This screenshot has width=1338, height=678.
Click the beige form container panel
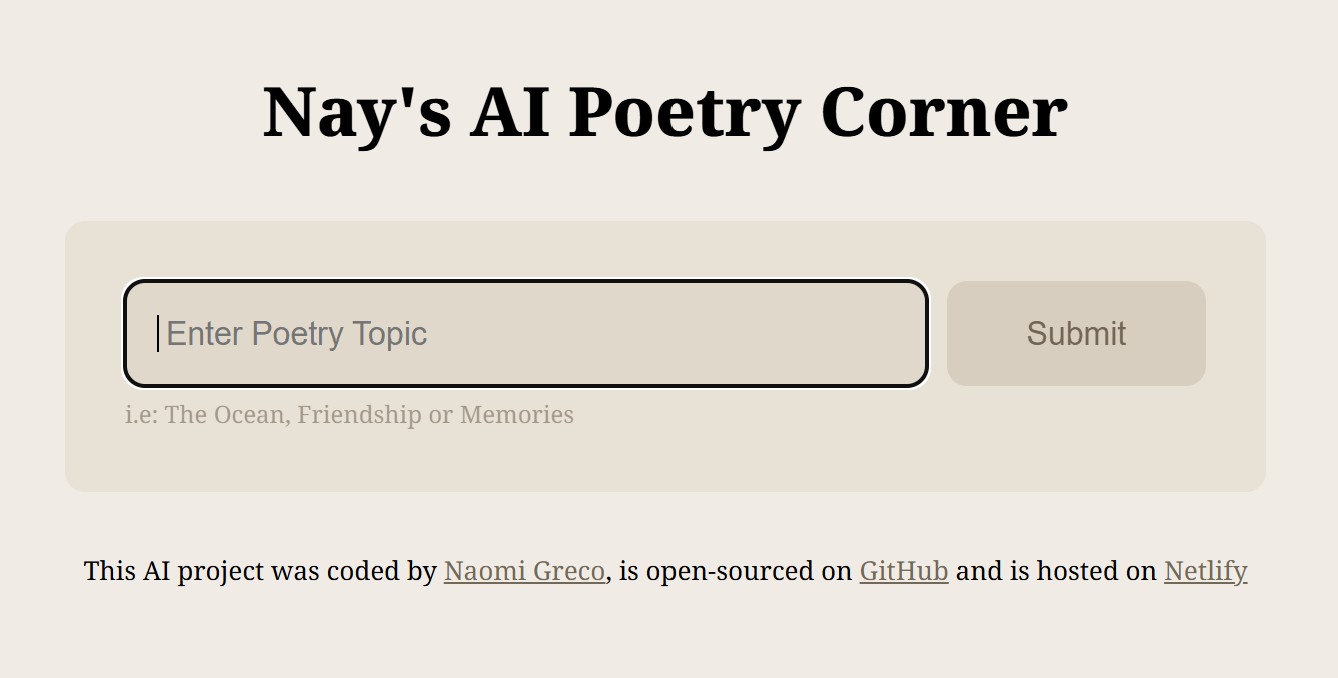click(x=665, y=460)
